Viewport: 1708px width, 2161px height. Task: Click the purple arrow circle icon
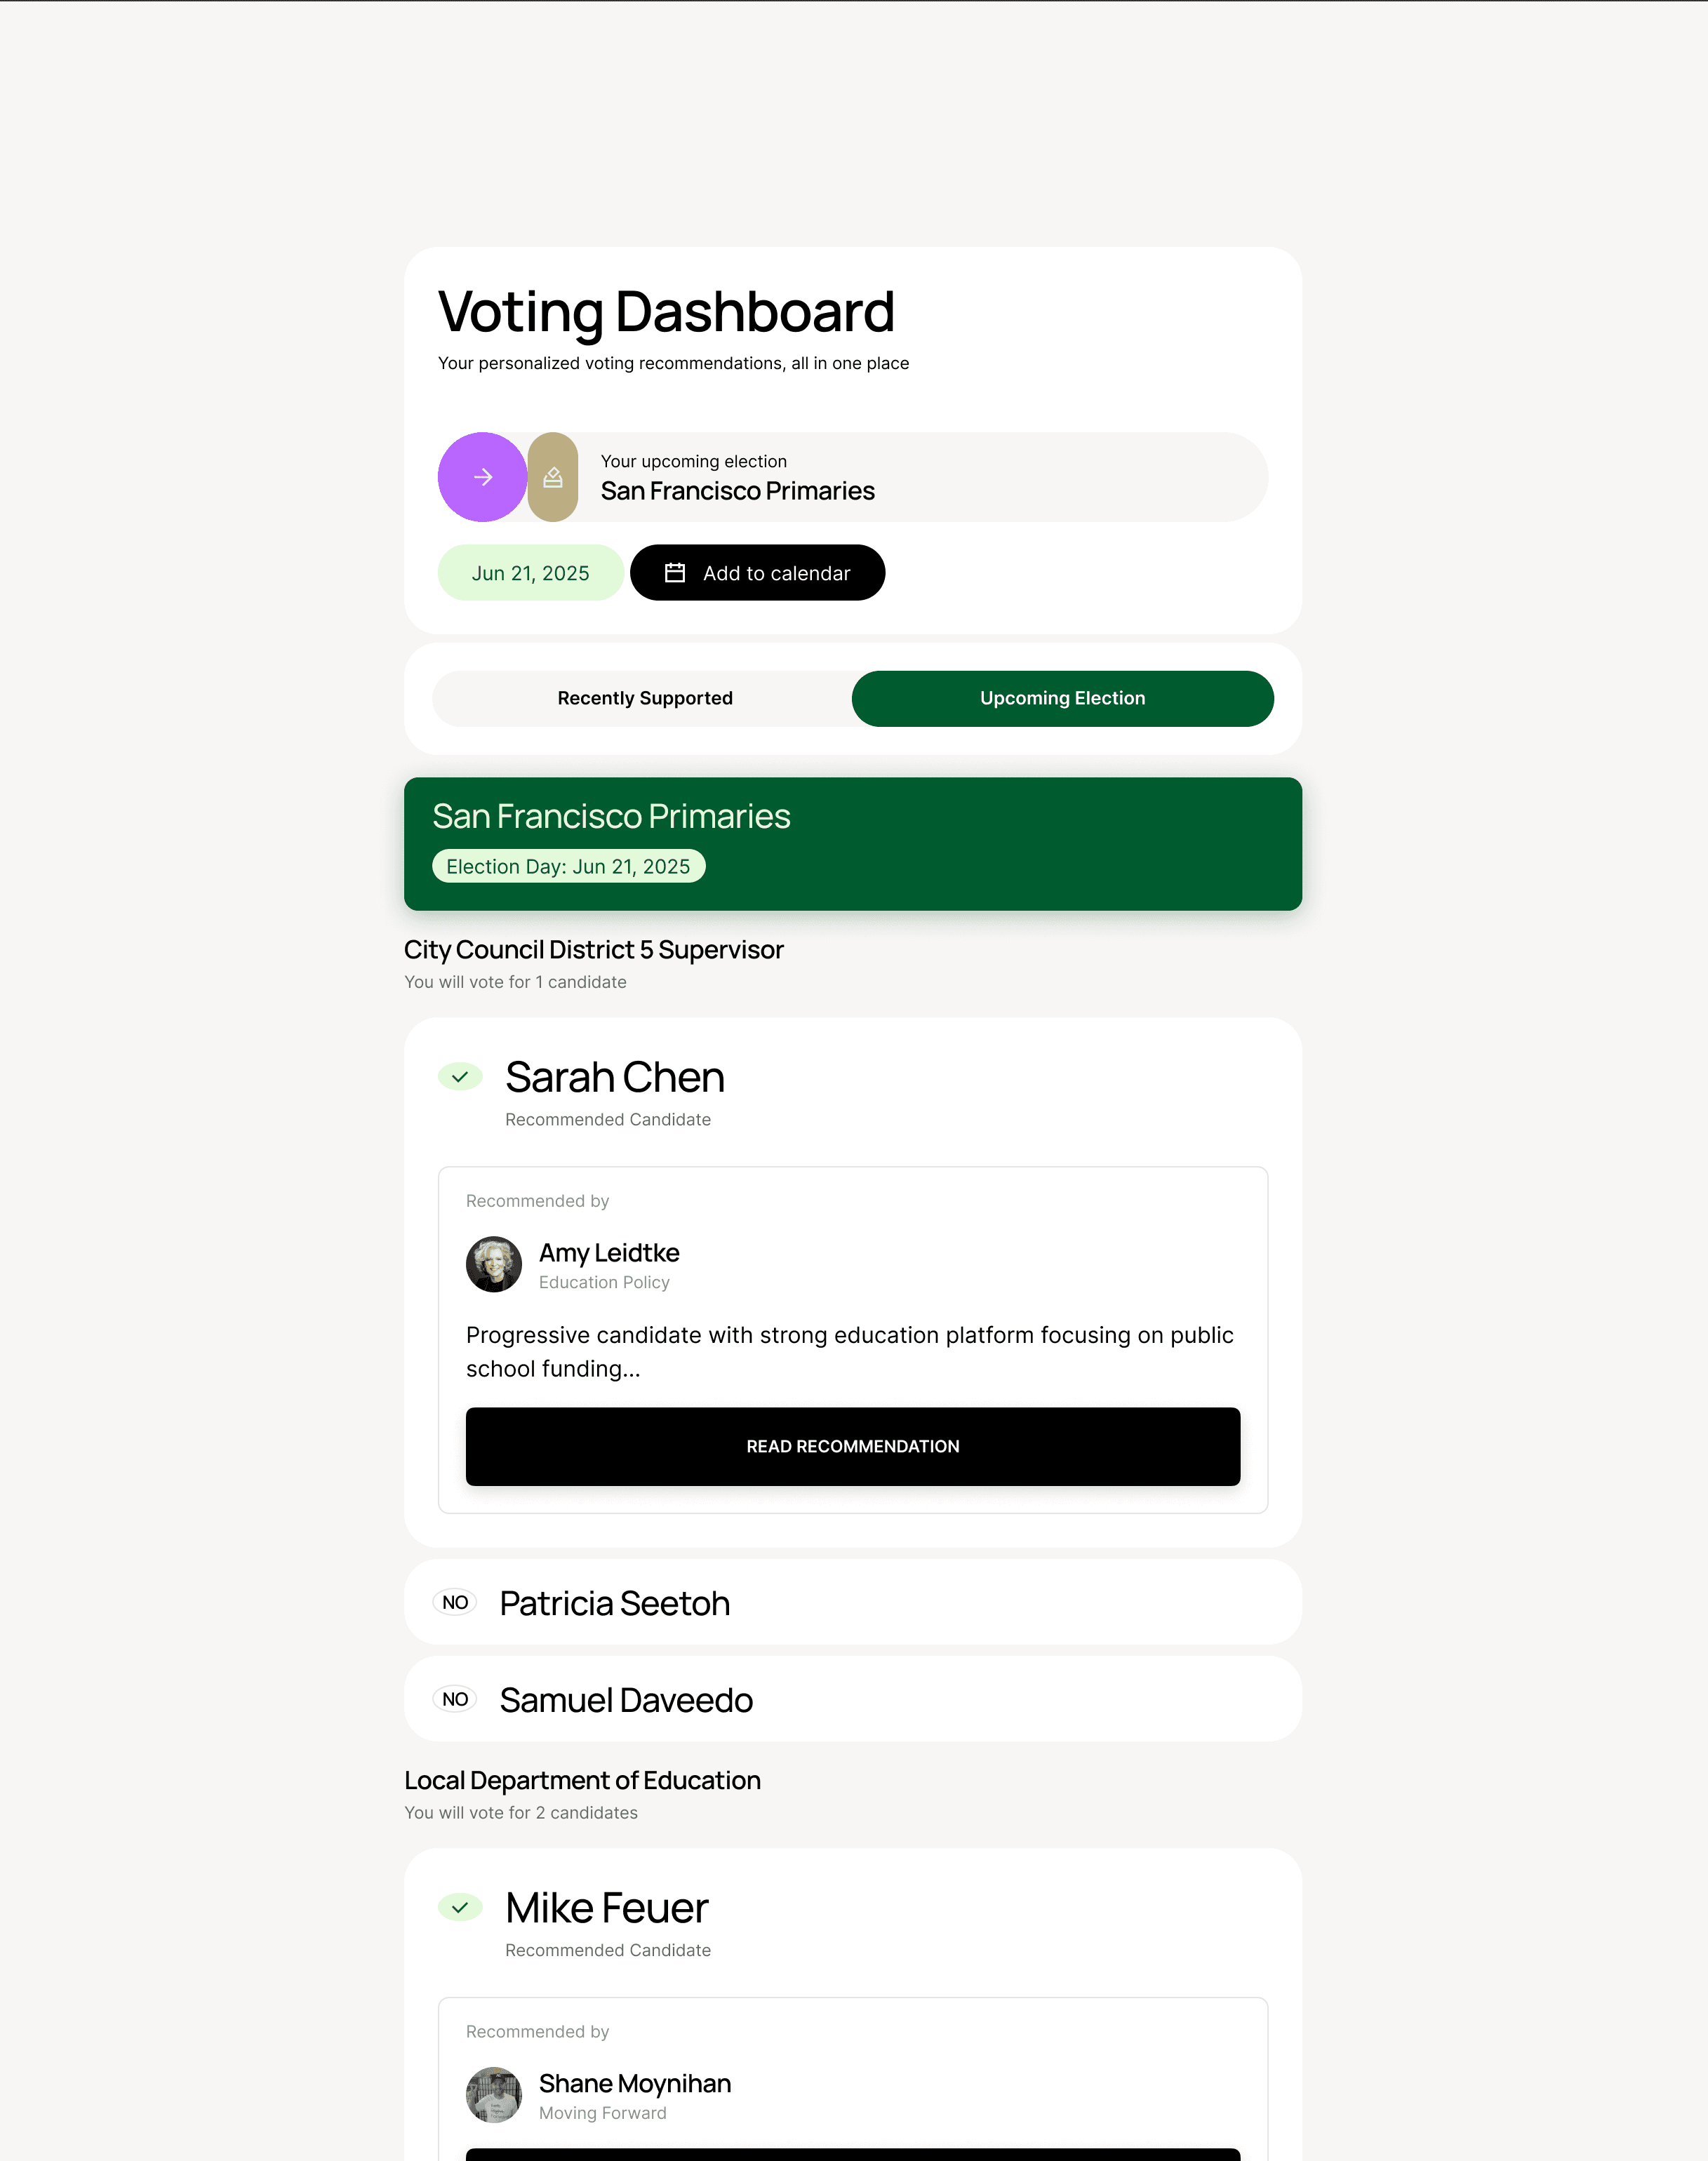click(482, 477)
